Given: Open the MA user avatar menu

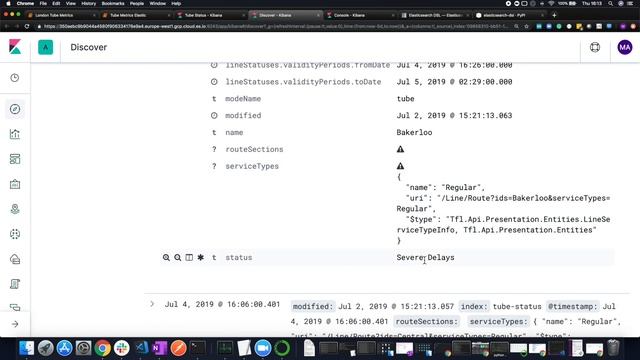Looking at the screenshot, I should [624, 47].
